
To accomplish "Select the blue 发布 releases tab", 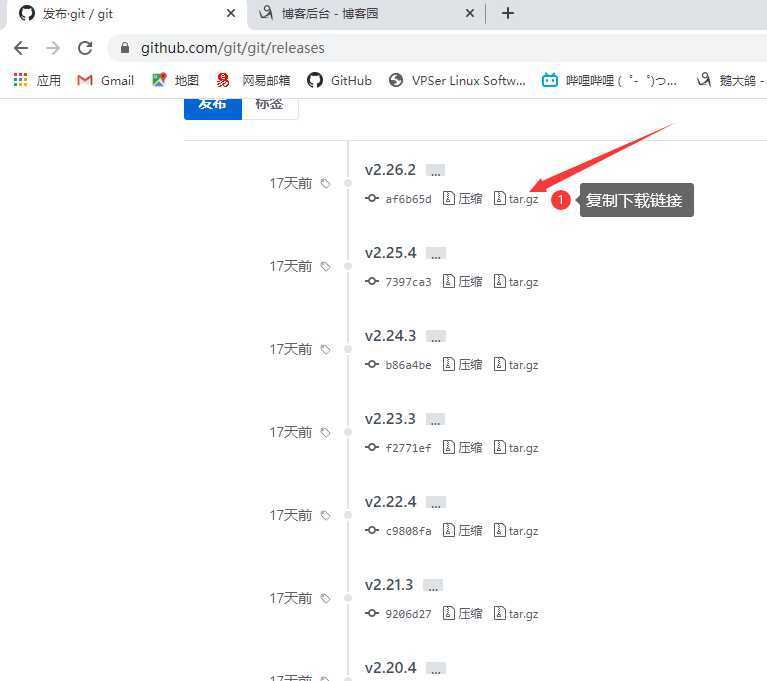I will point(213,108).
